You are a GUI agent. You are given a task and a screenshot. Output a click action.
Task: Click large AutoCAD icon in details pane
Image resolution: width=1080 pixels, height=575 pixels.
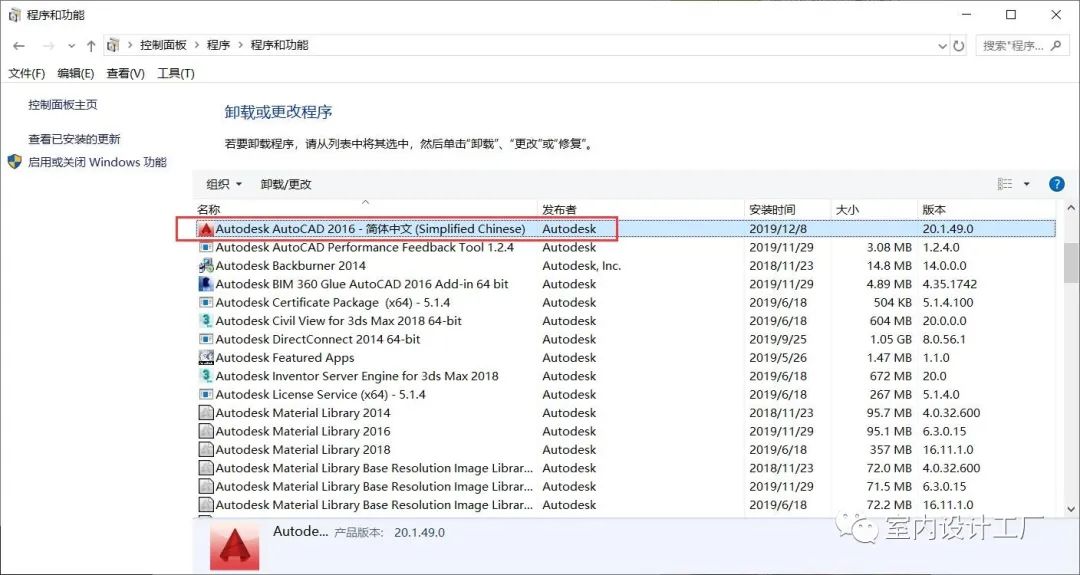click(x=235, y=546)
